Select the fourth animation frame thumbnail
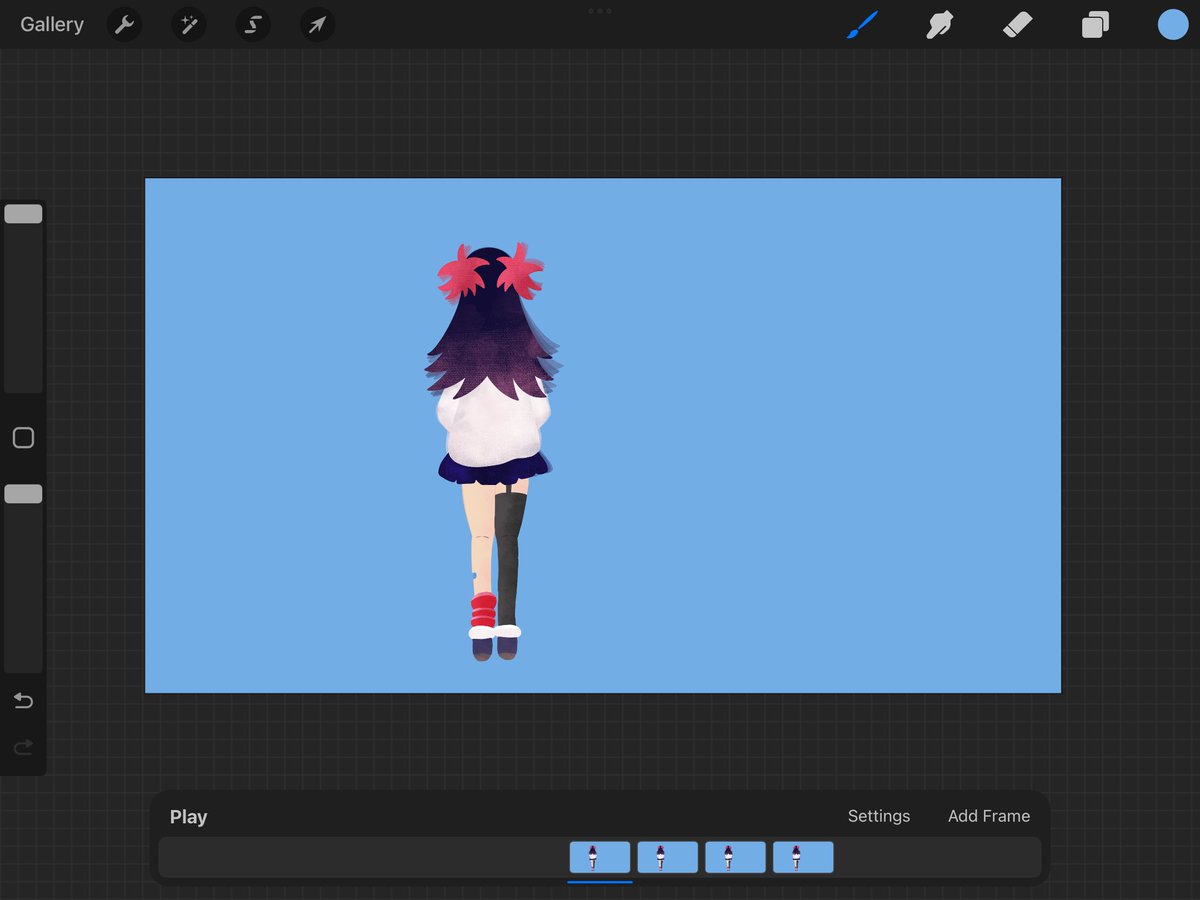 [803, 857]
